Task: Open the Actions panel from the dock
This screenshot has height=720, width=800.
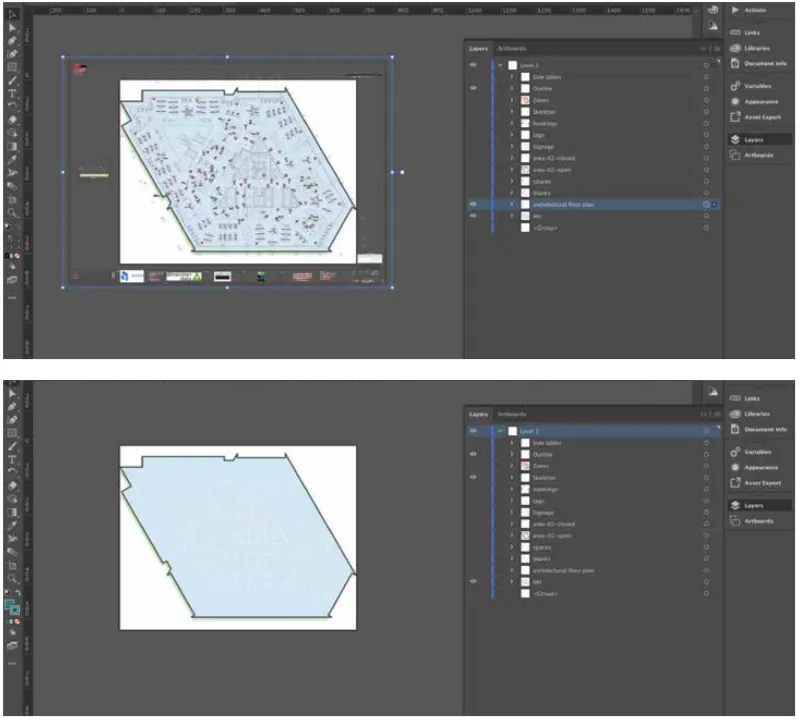Action: 755,10
